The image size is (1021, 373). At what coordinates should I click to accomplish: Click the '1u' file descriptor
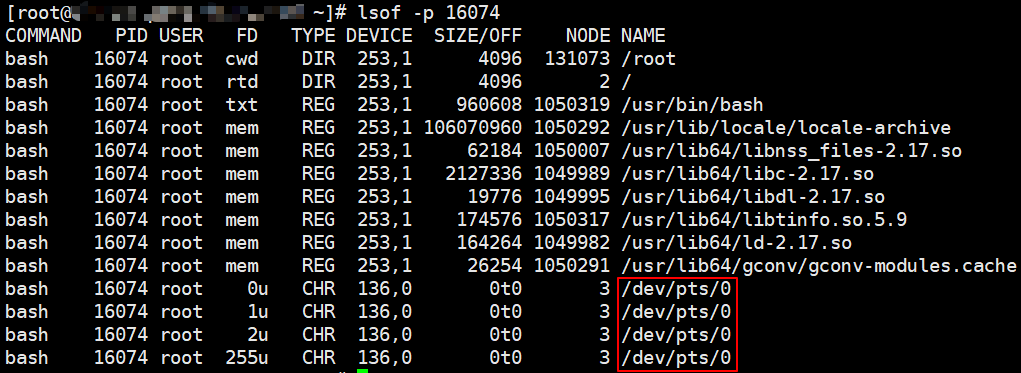click(259, 312)
